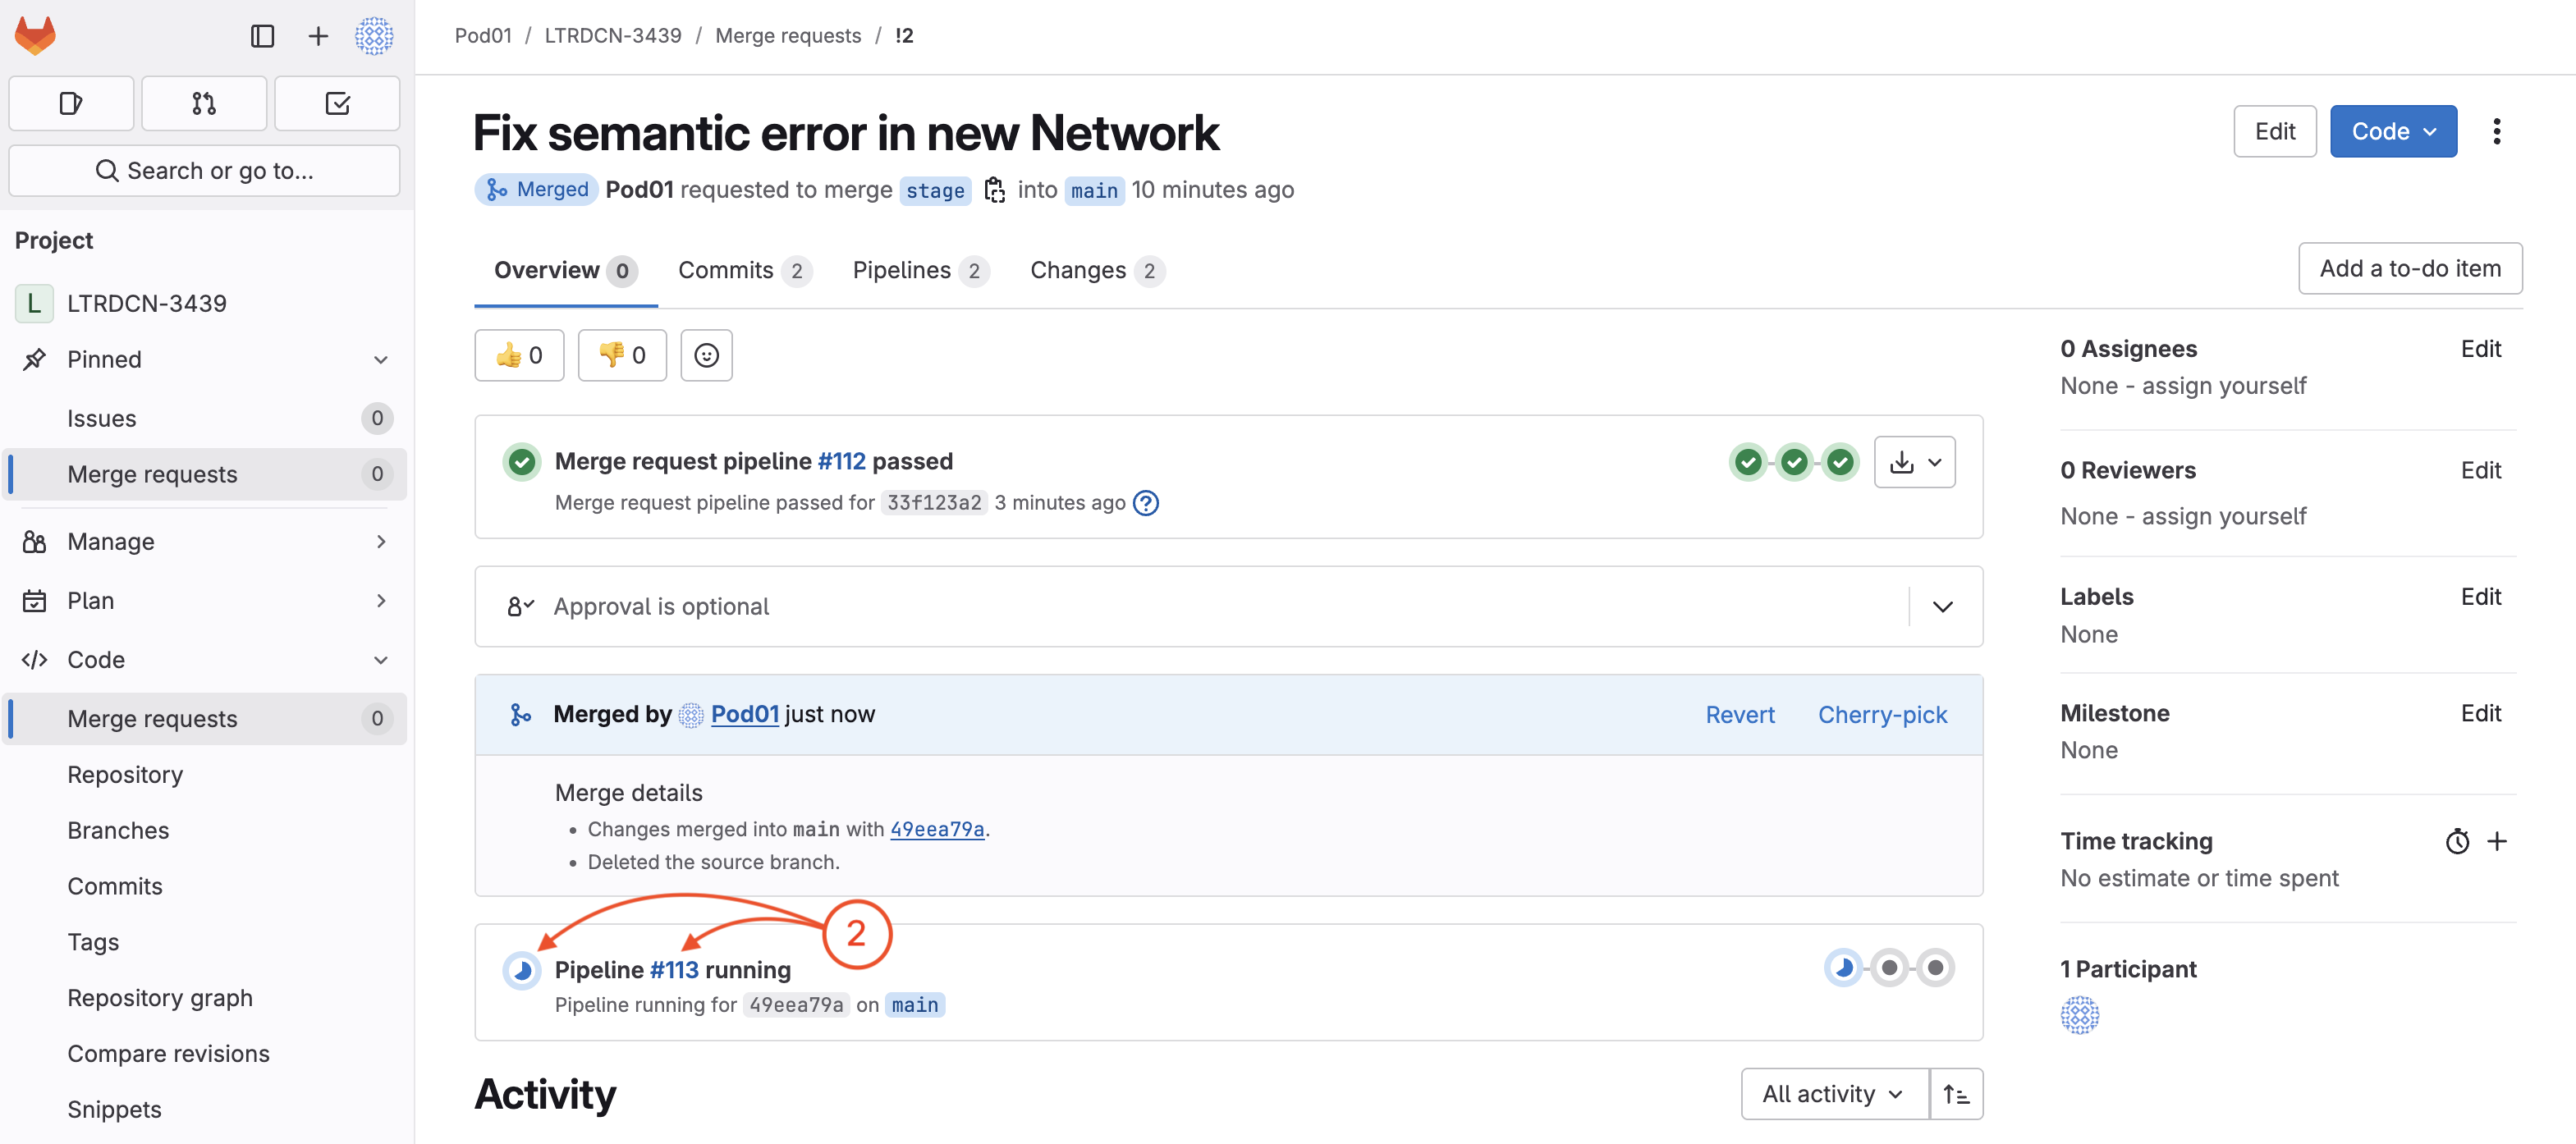
Task: Open Tags in the sidebar
Action: tap(206, 943)
